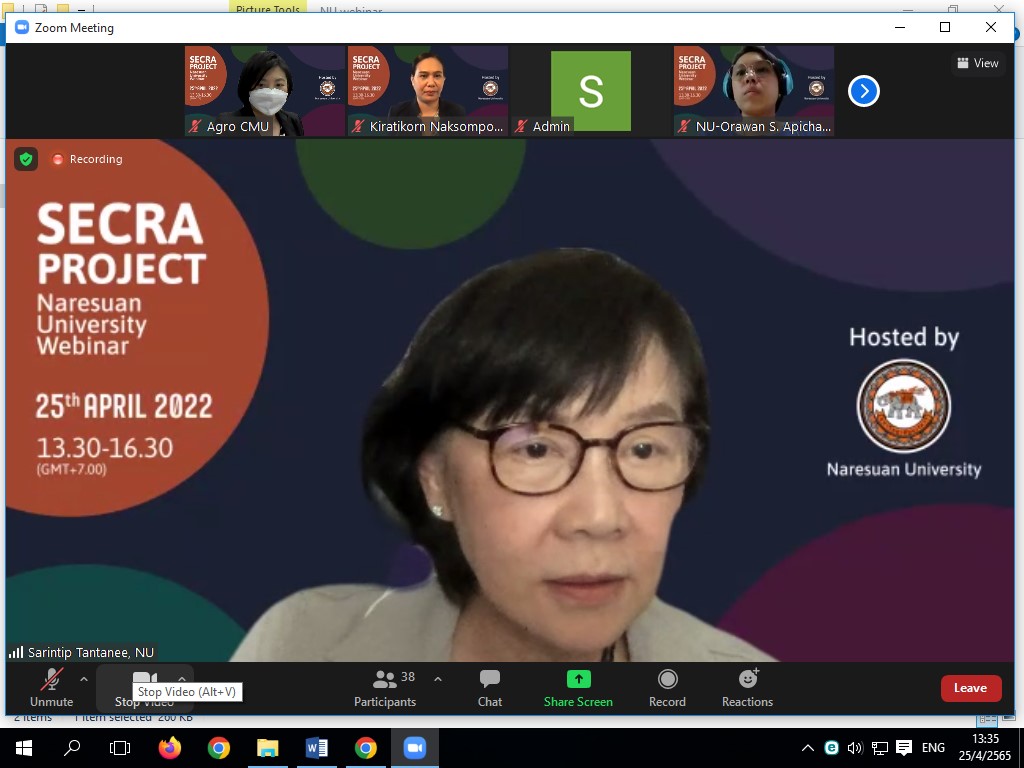Select Kiratikorn Naksompo participant thumbnail
Screen dimensions: 1024x768
pyautogui.click(x=428, y=91)
